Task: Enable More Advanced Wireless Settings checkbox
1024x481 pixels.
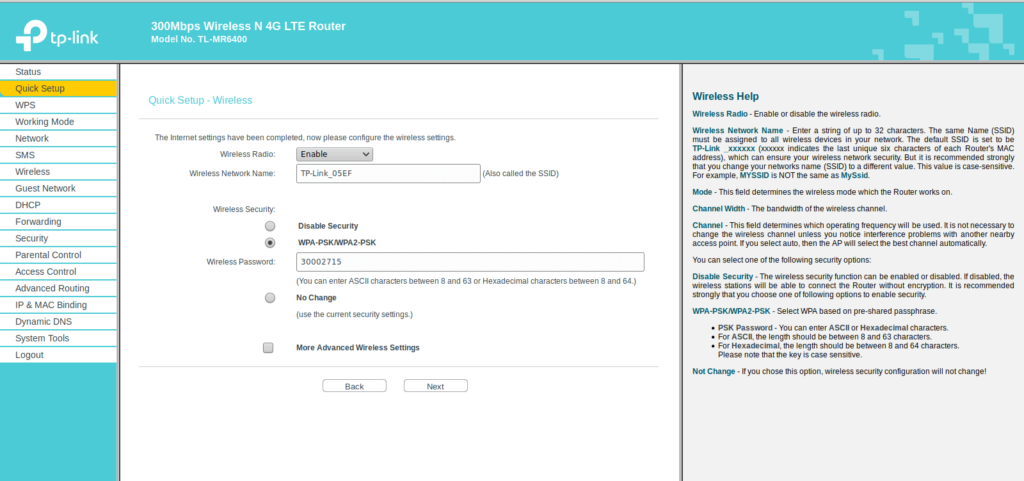Action: click(x=268, y=348)
